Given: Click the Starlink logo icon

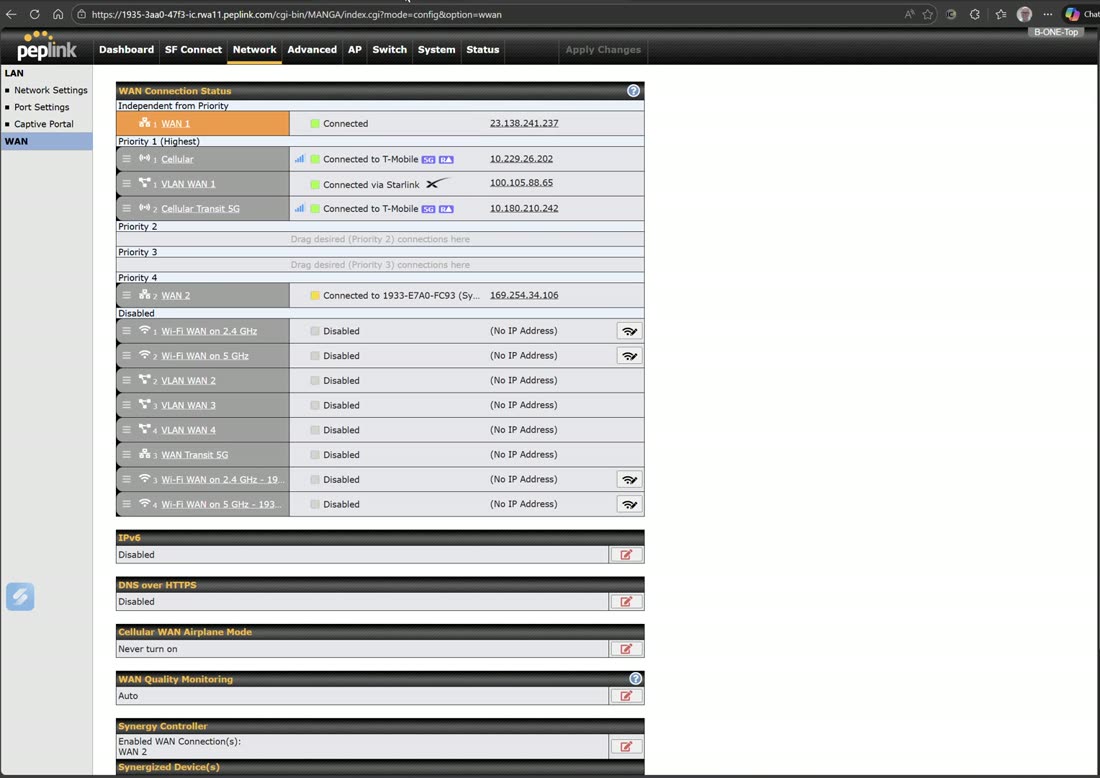Looking at the screenshot, I should pos(437,184).
